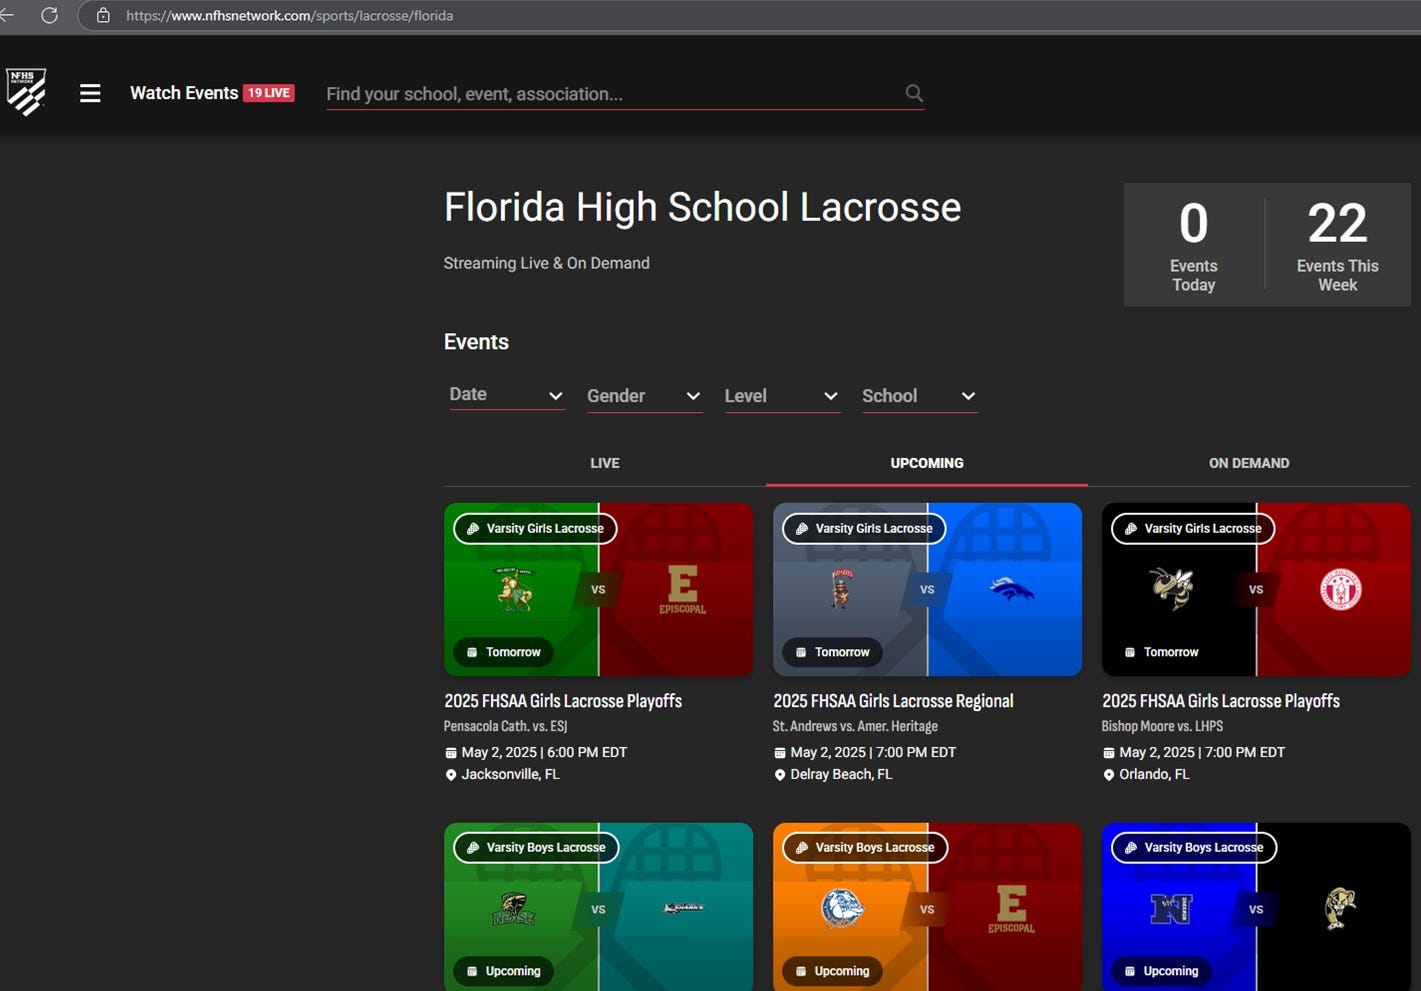Click the 'May 2, 2025 | 6:00 PM EDT' text
Viewport: 1421px width, 991px height.
point(544,752)
